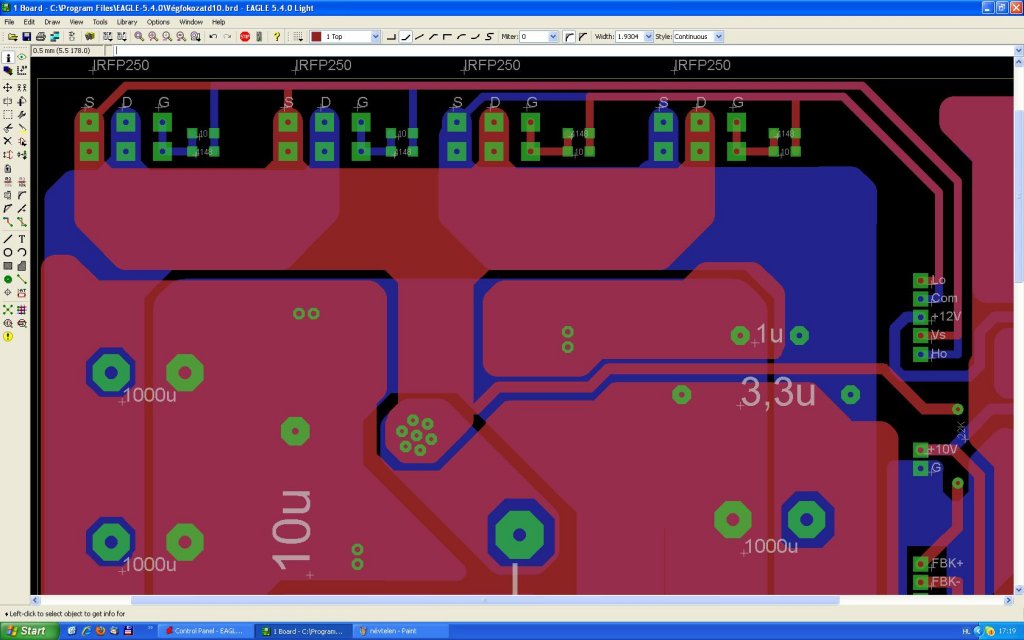
Task: Select the Lock tool
Action: tap(8, 168)
